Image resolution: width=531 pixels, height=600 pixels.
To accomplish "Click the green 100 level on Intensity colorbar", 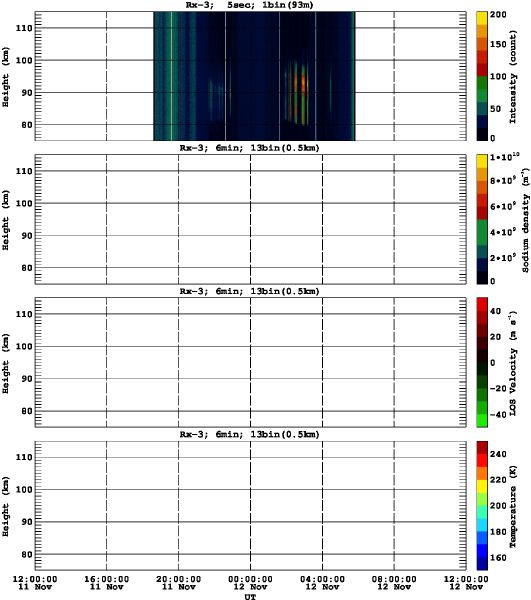I will click(482, 83).
